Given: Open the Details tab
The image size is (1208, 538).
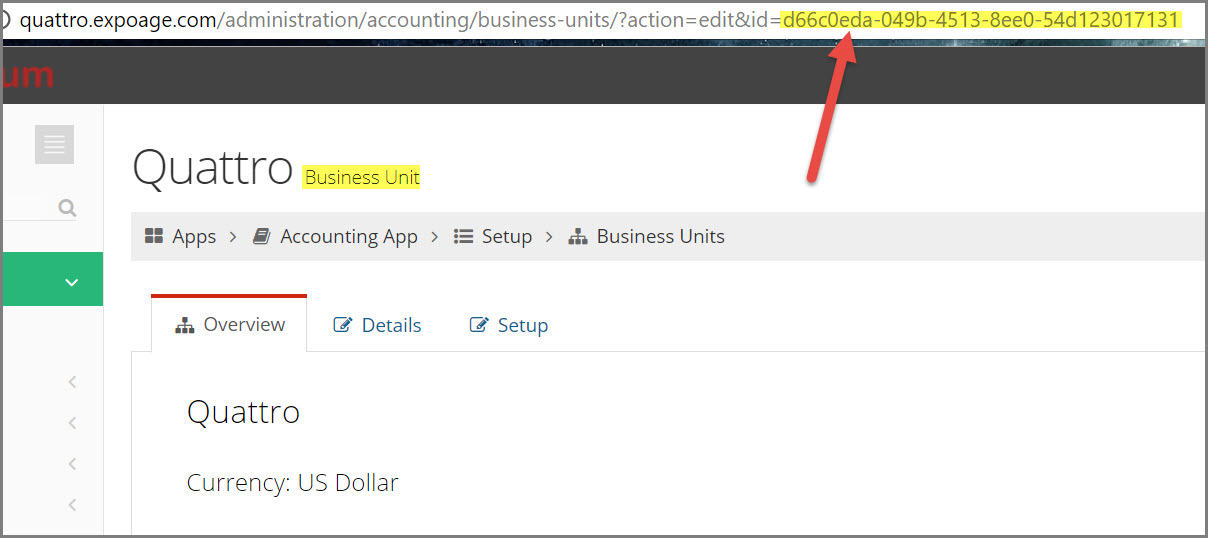Looking at the screenshot, I should click(377, 325).
